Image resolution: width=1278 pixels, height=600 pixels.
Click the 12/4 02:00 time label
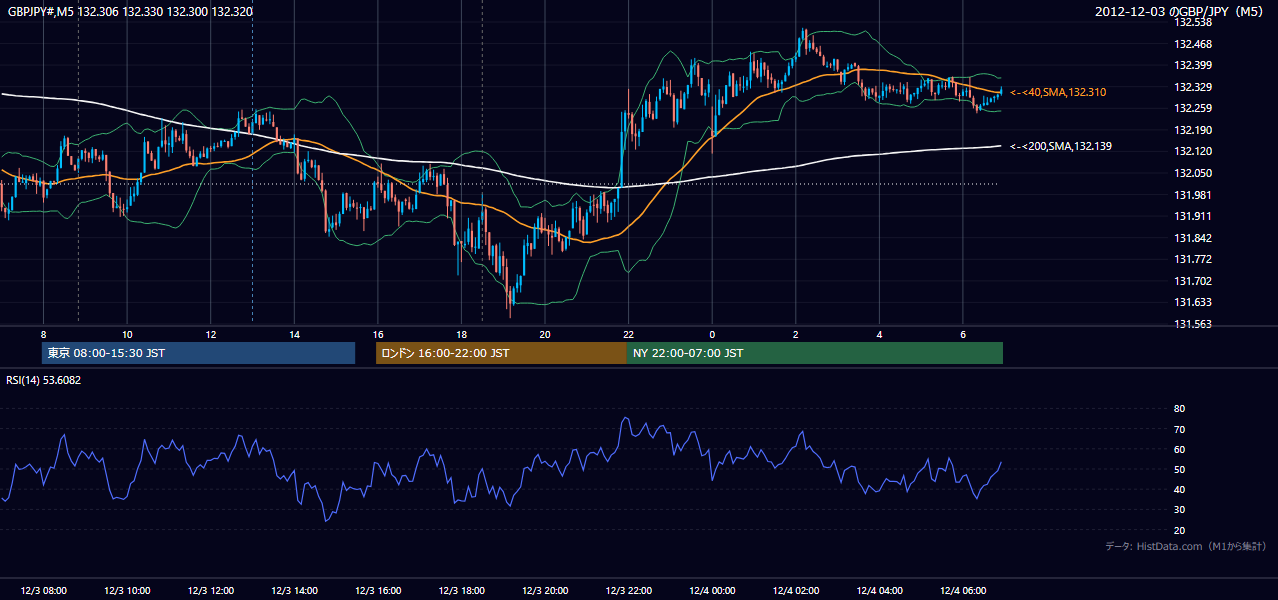[x=796, y=590]
